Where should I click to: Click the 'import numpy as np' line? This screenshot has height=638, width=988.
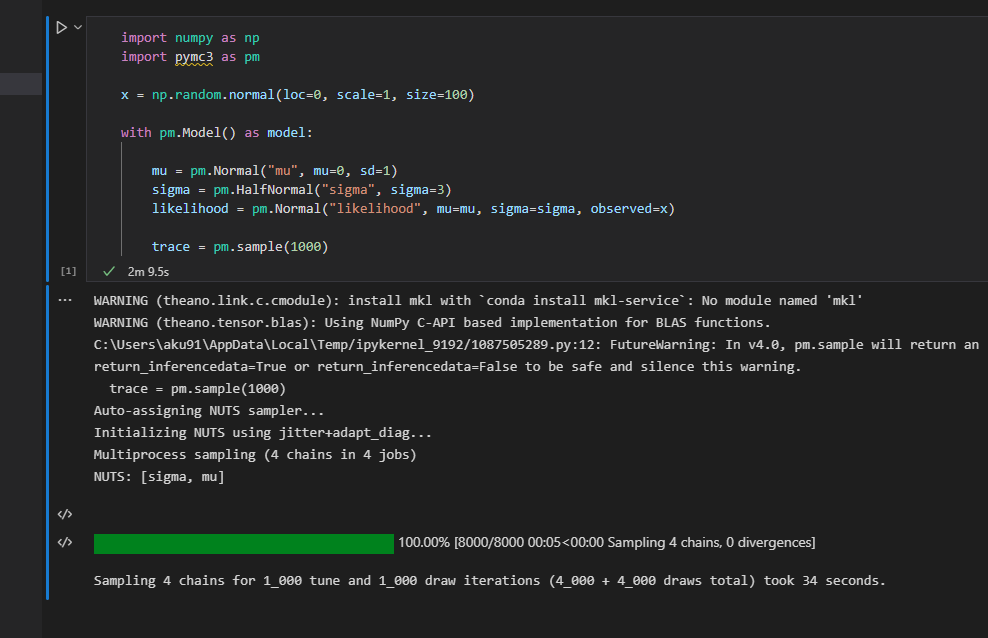[x=190, y=38]
